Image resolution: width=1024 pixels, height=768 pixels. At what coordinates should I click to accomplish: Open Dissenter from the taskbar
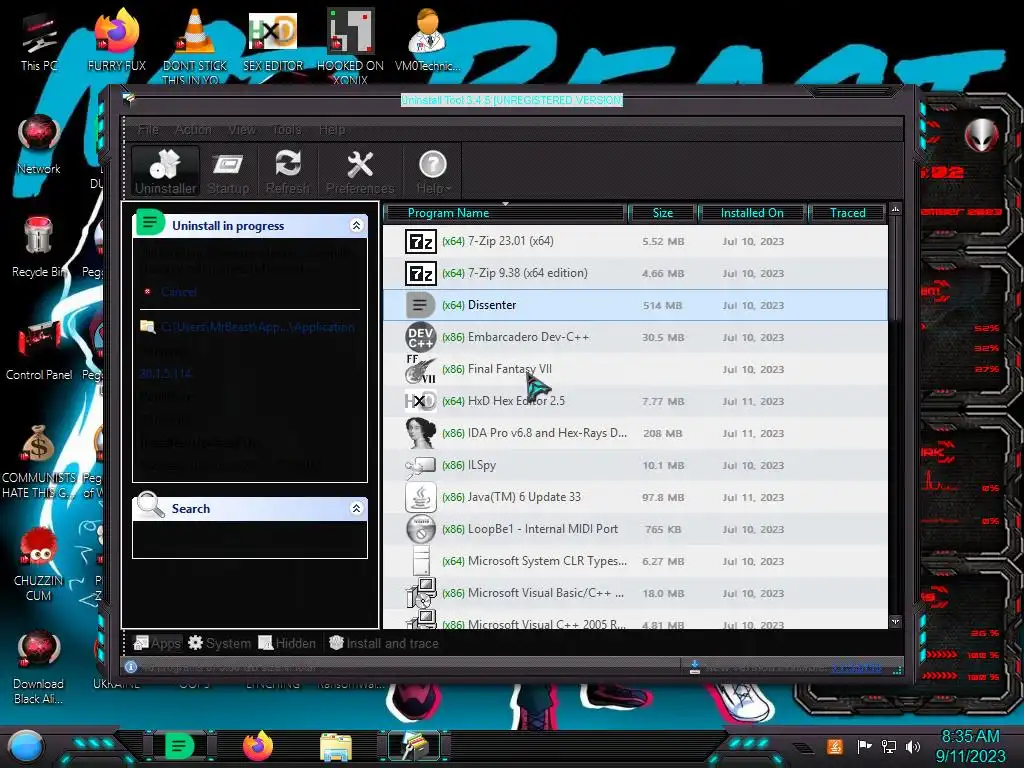tap(180, 746)
